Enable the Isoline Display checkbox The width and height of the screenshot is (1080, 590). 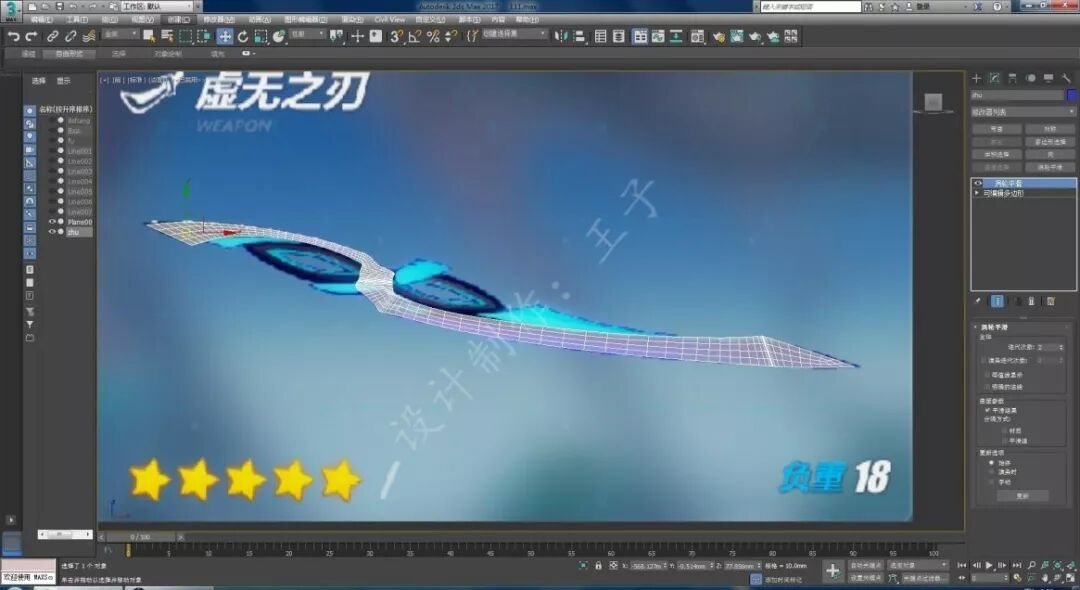click(x=987, y=375)
